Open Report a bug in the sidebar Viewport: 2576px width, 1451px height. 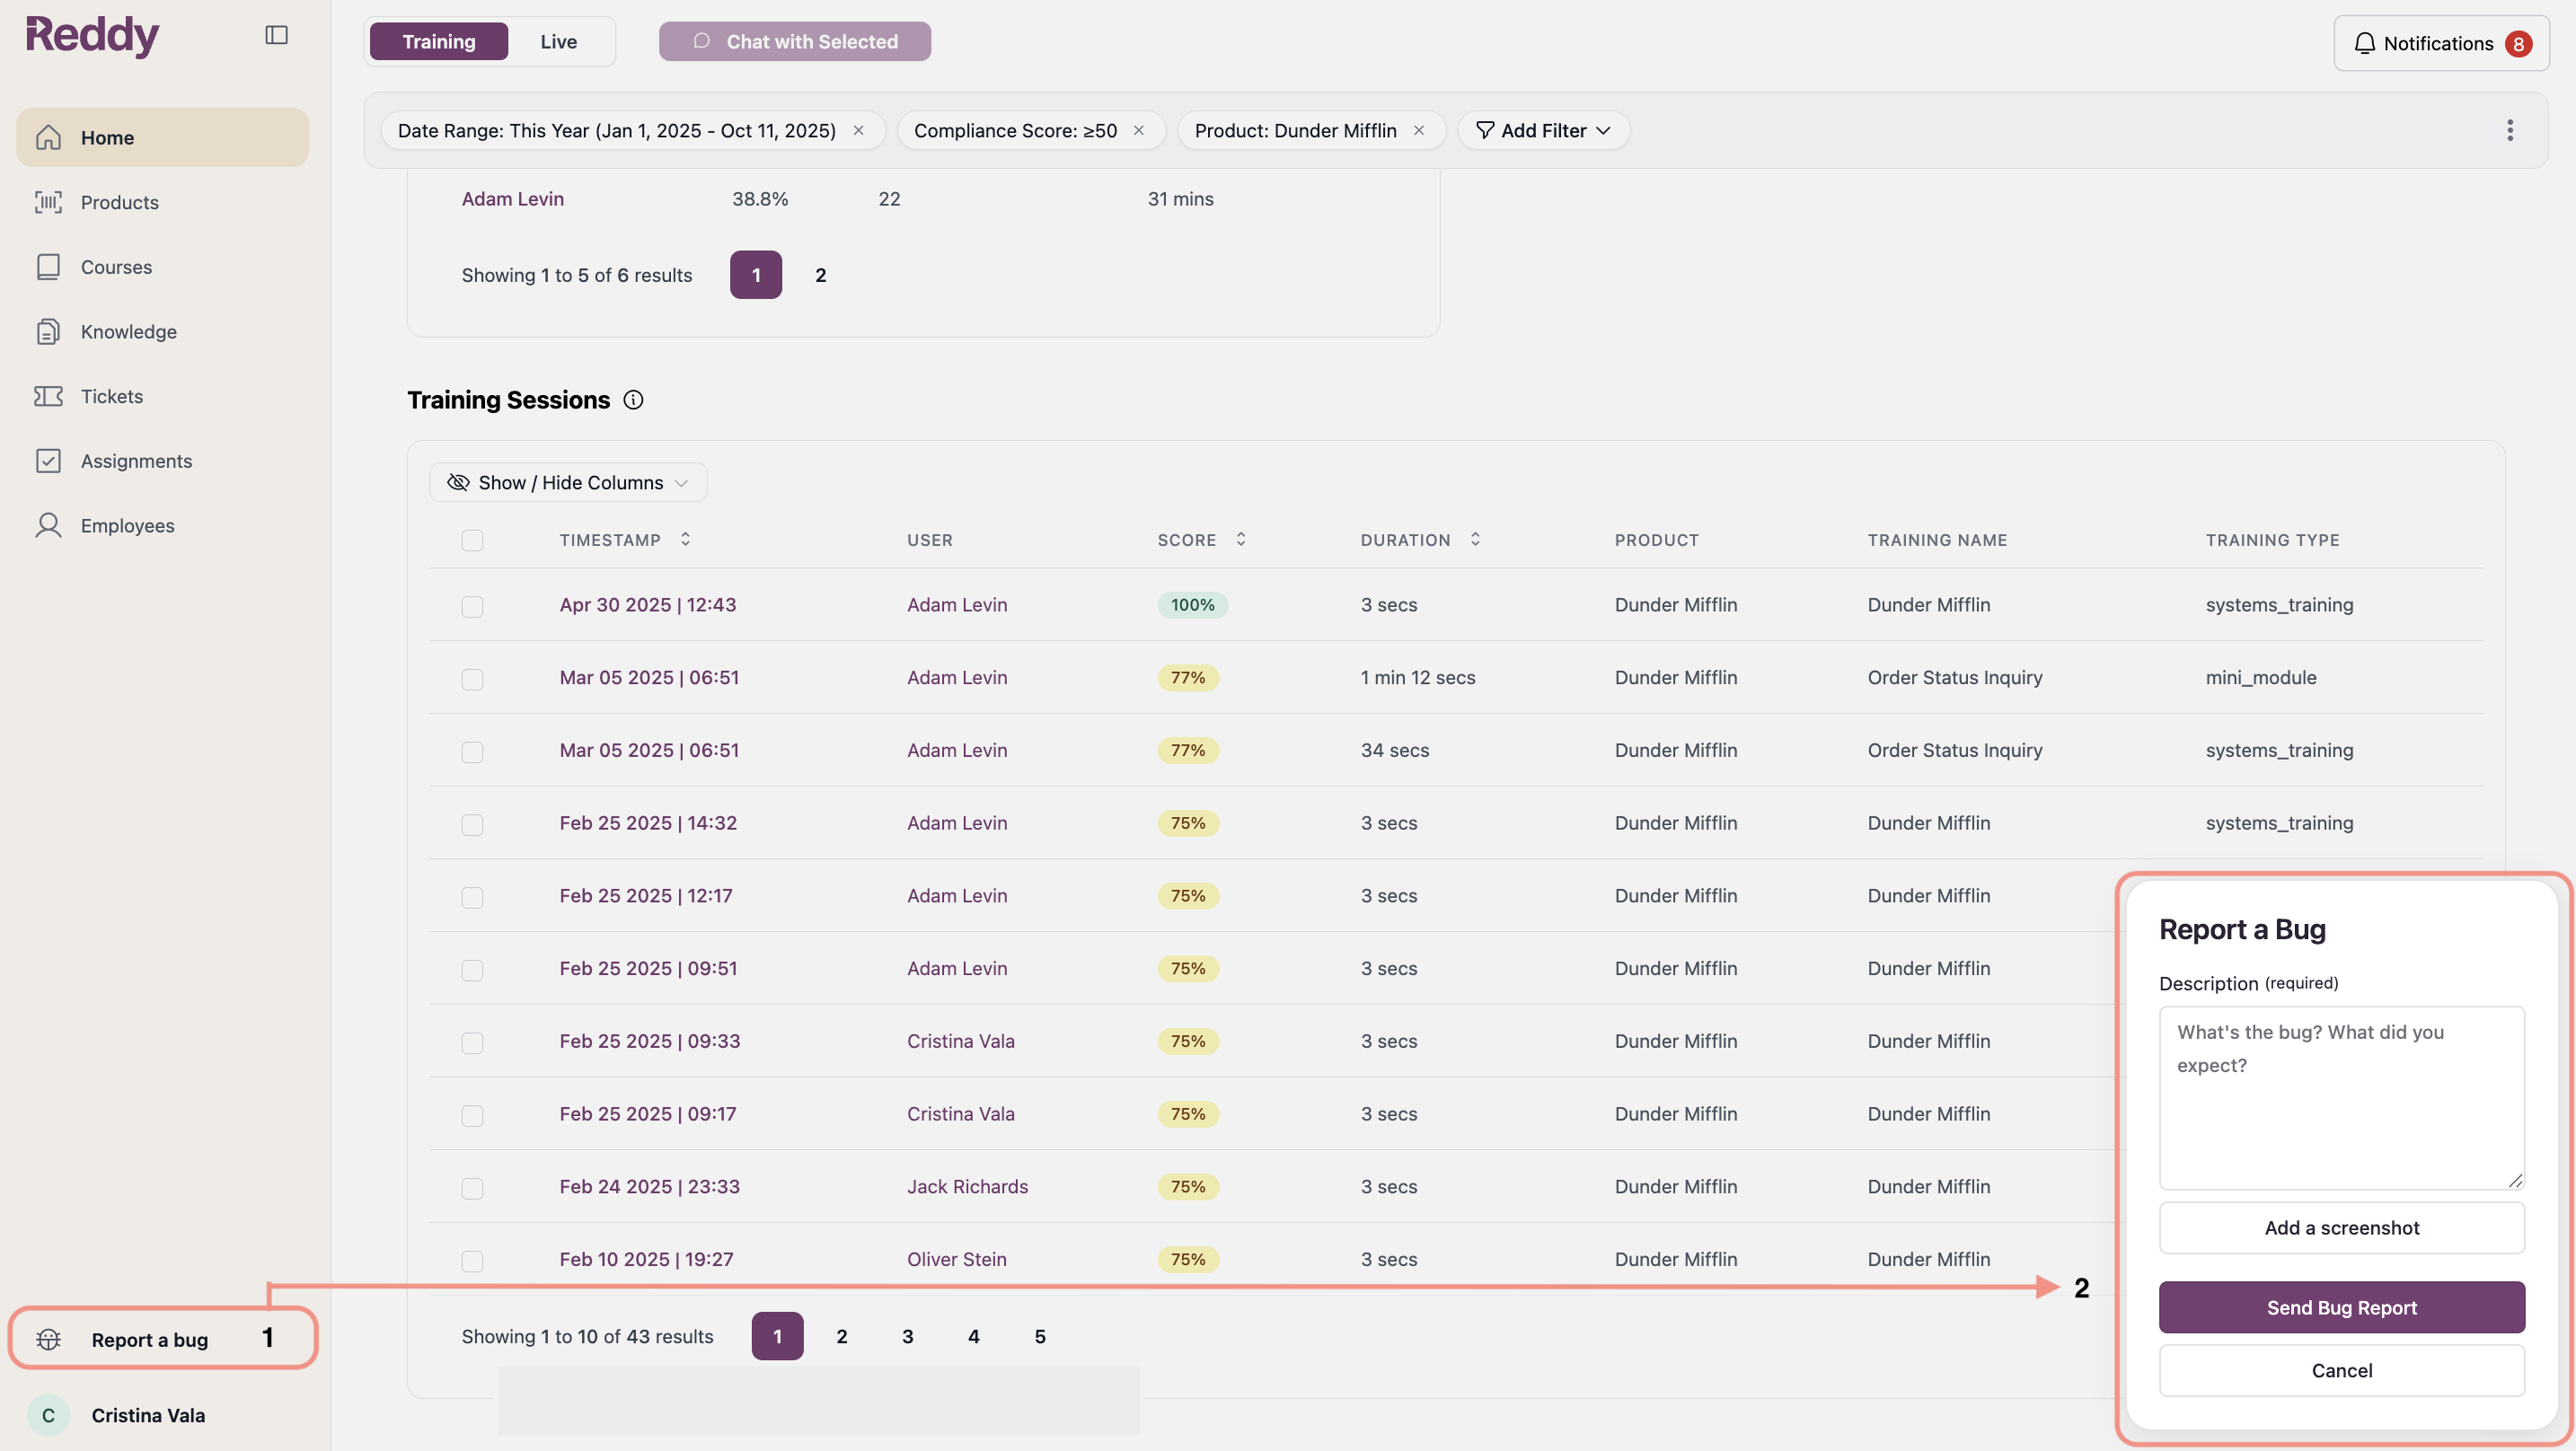[150, 1339]
